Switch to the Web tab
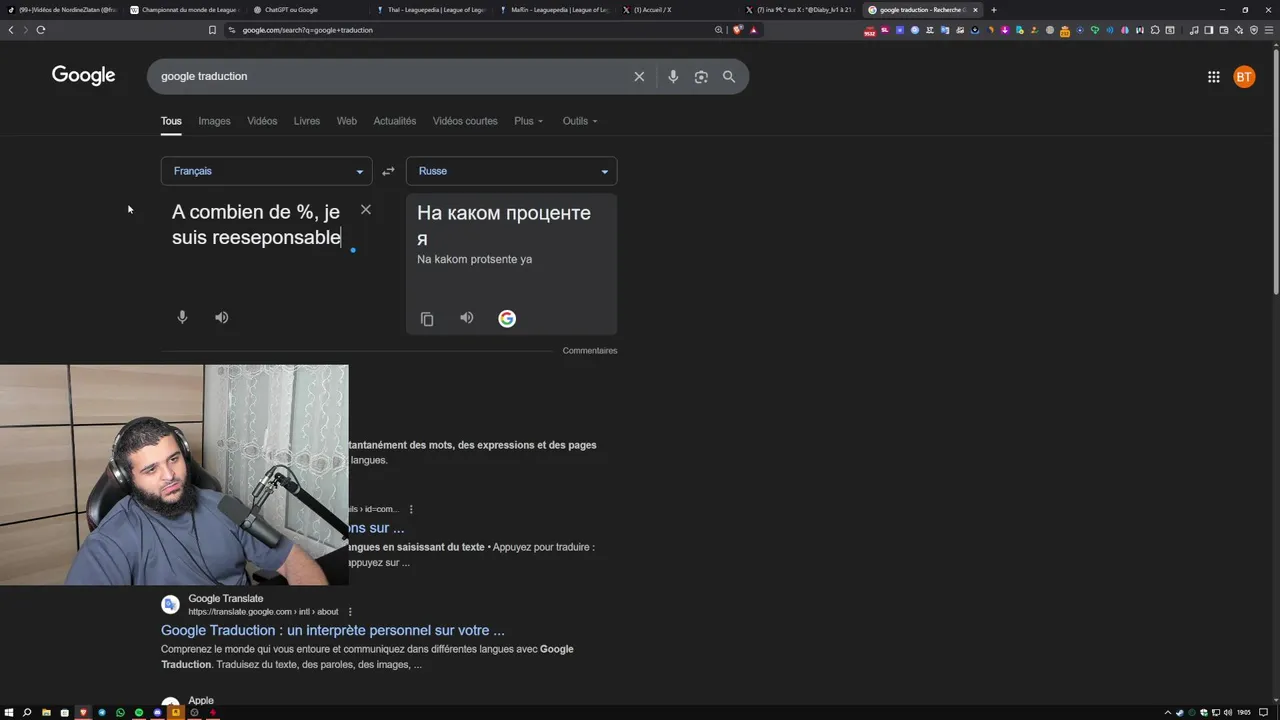The width and height of the screenshot is (1280, 720). (347, 121)
